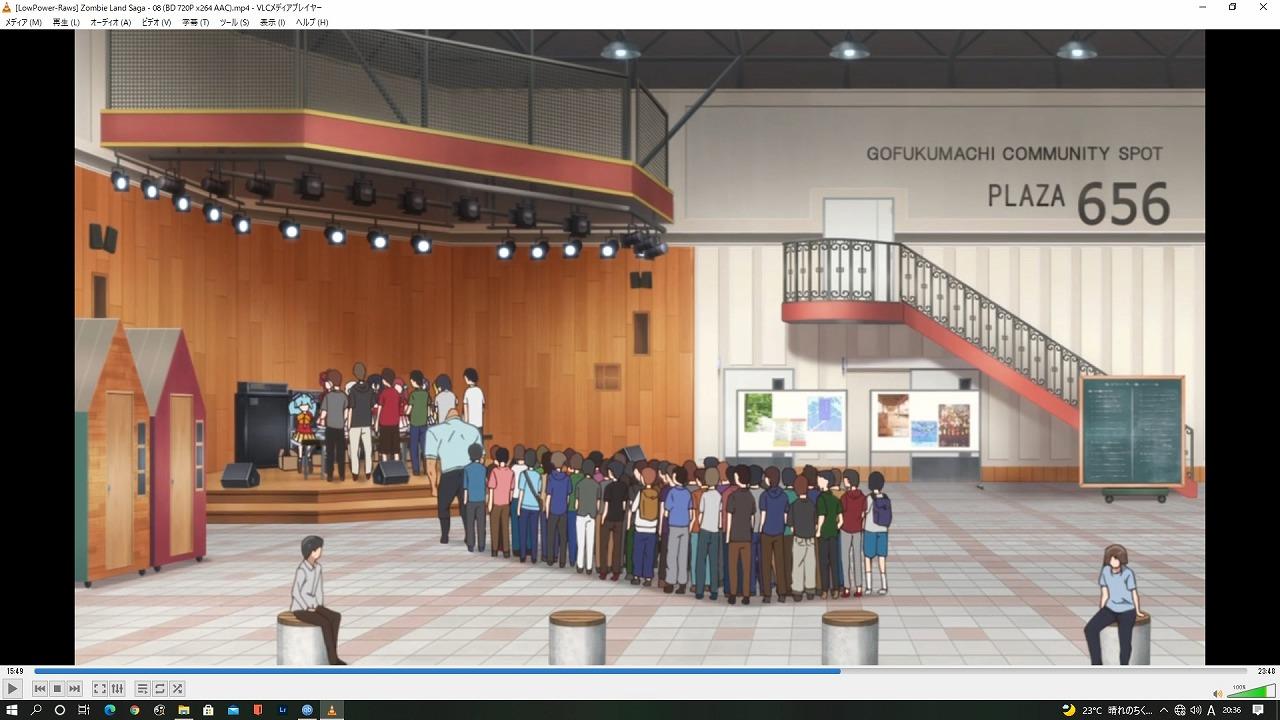Open the 再生 (L) playback menu

click(x=66, y=22)
